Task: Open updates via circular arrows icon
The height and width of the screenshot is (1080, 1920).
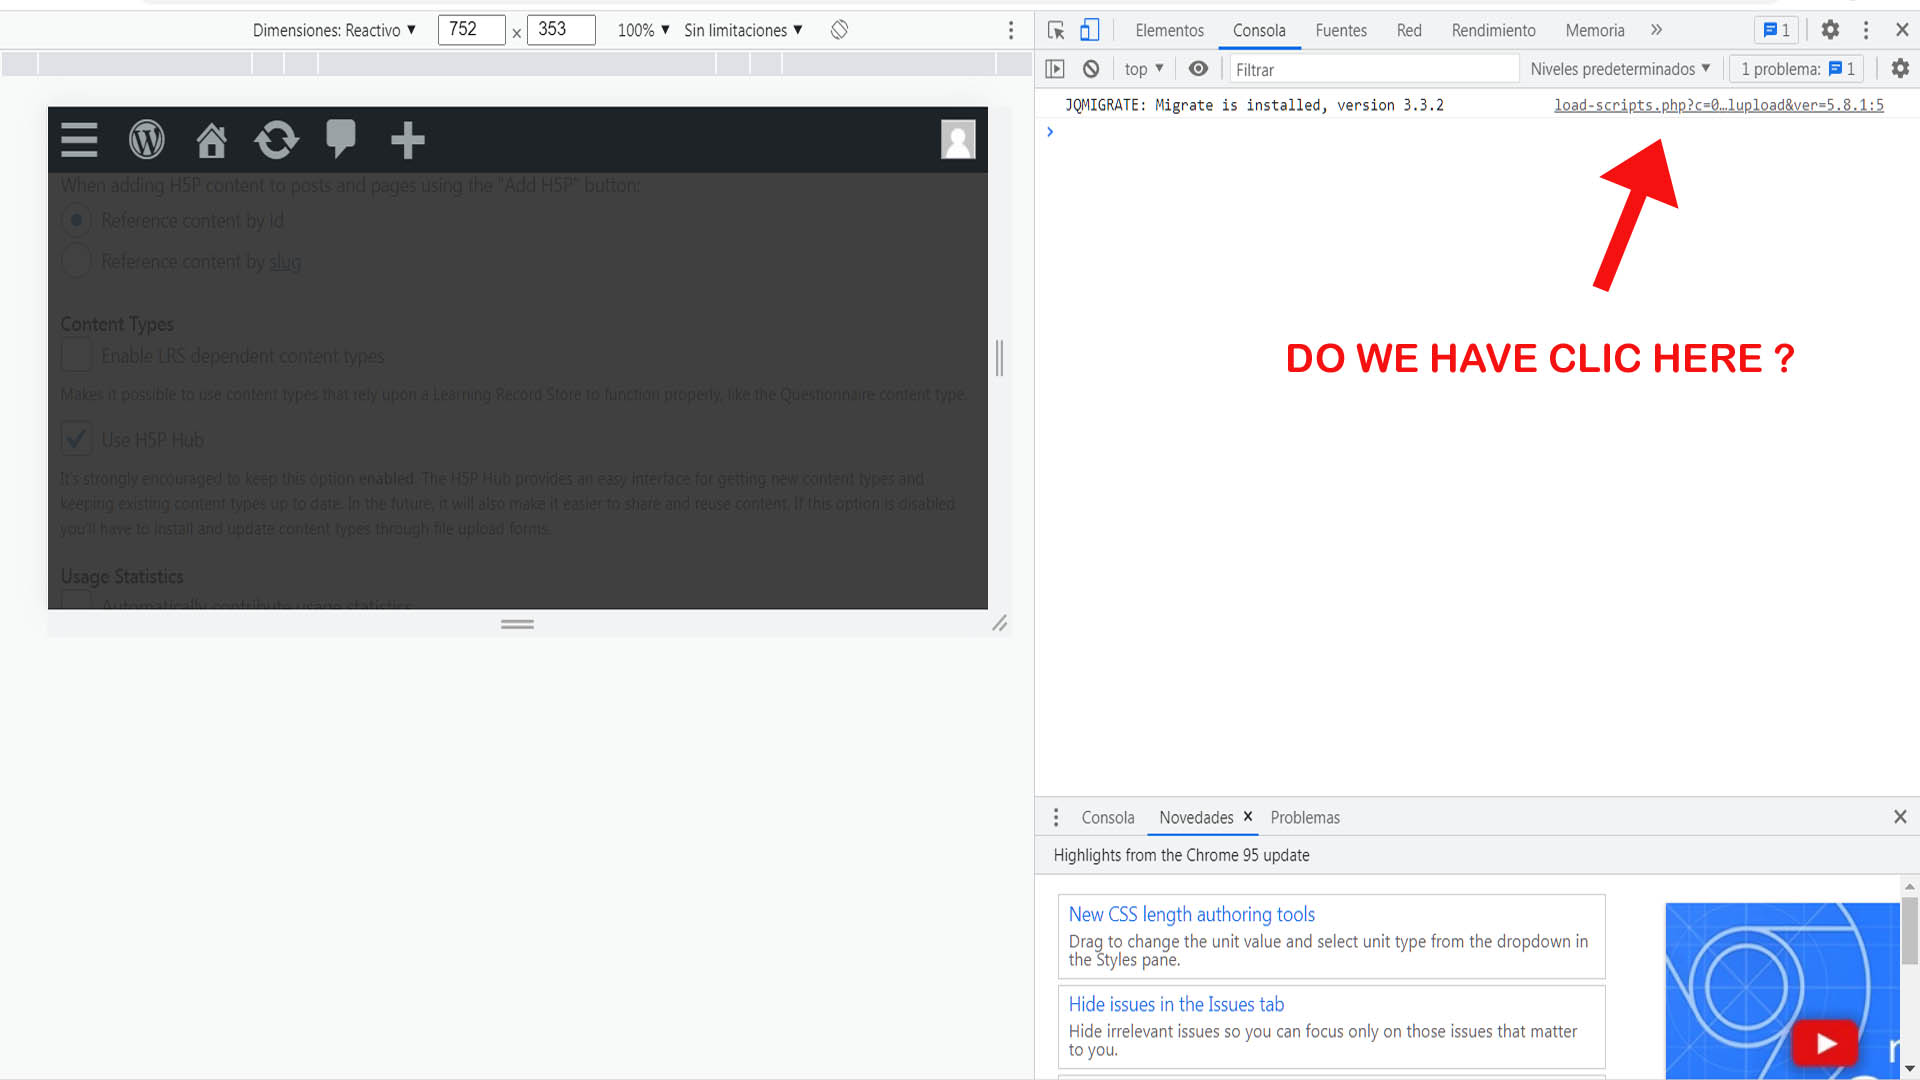Action: 277,140
